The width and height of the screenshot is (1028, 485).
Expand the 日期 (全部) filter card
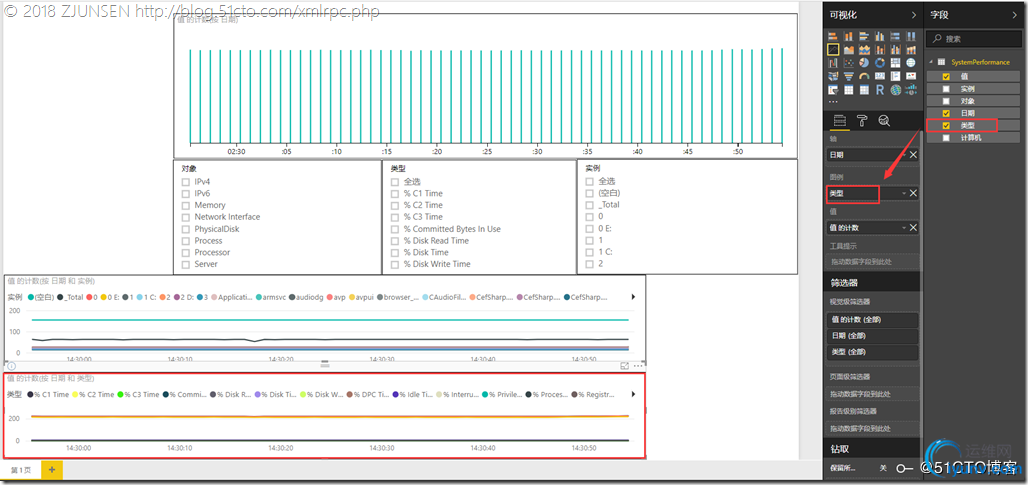872,336
